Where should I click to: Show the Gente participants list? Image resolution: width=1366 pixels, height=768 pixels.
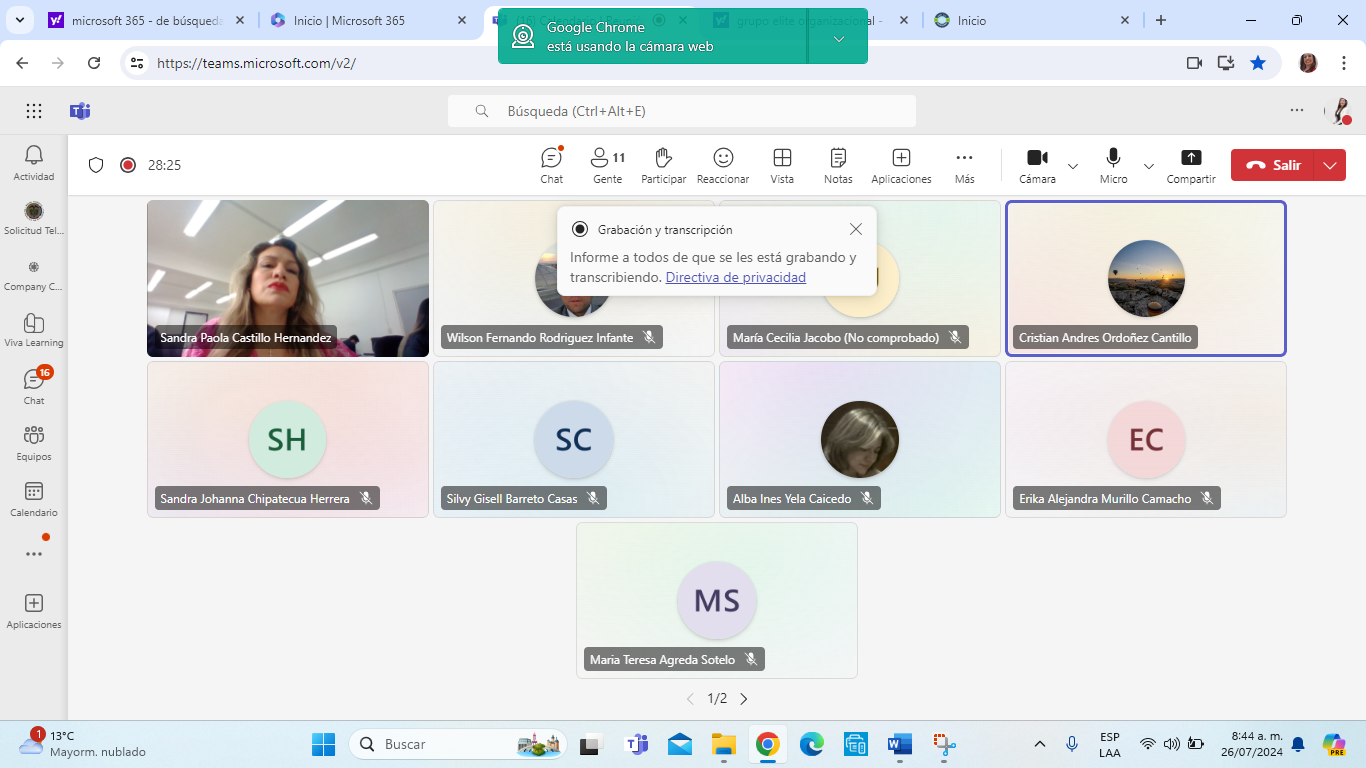click(607, 166)
